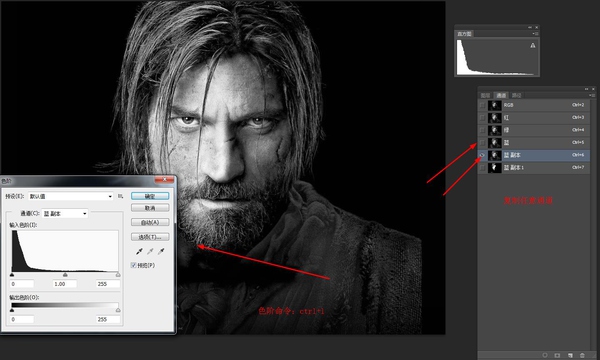Open the Channel dropdown in Levels
600x360 pixels.
point(65,213)
